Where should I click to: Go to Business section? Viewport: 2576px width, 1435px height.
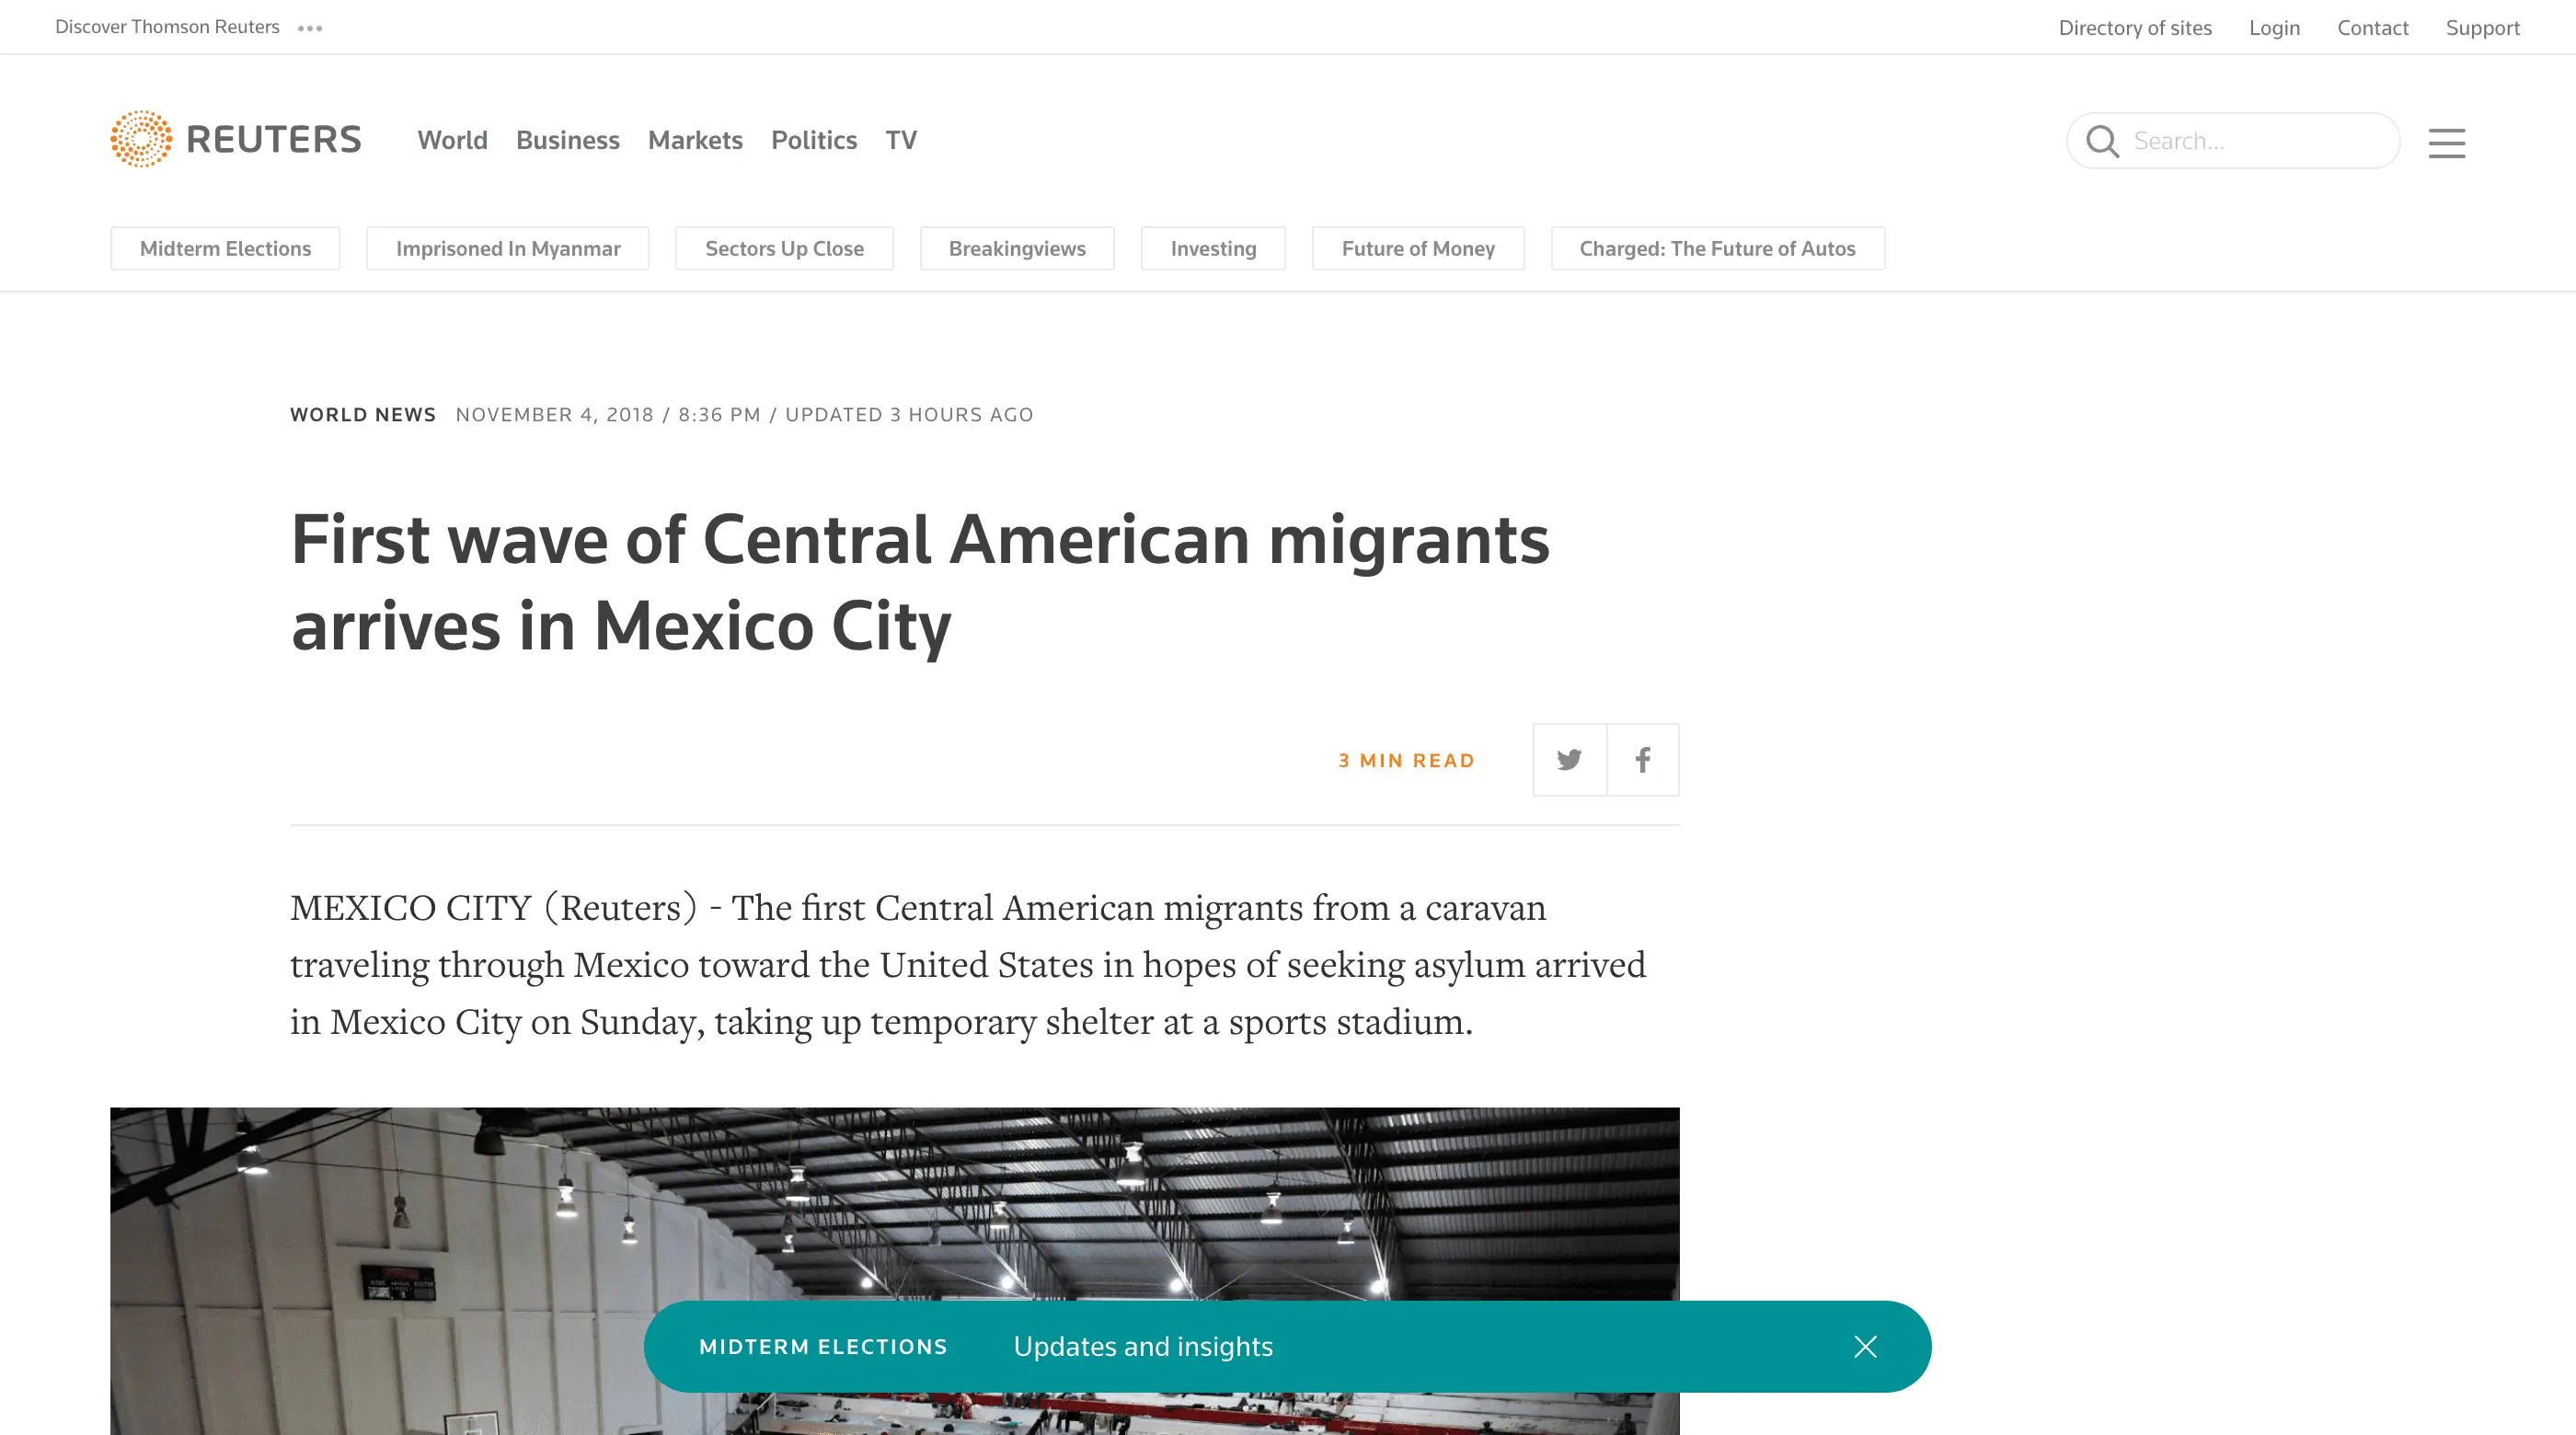567,140
